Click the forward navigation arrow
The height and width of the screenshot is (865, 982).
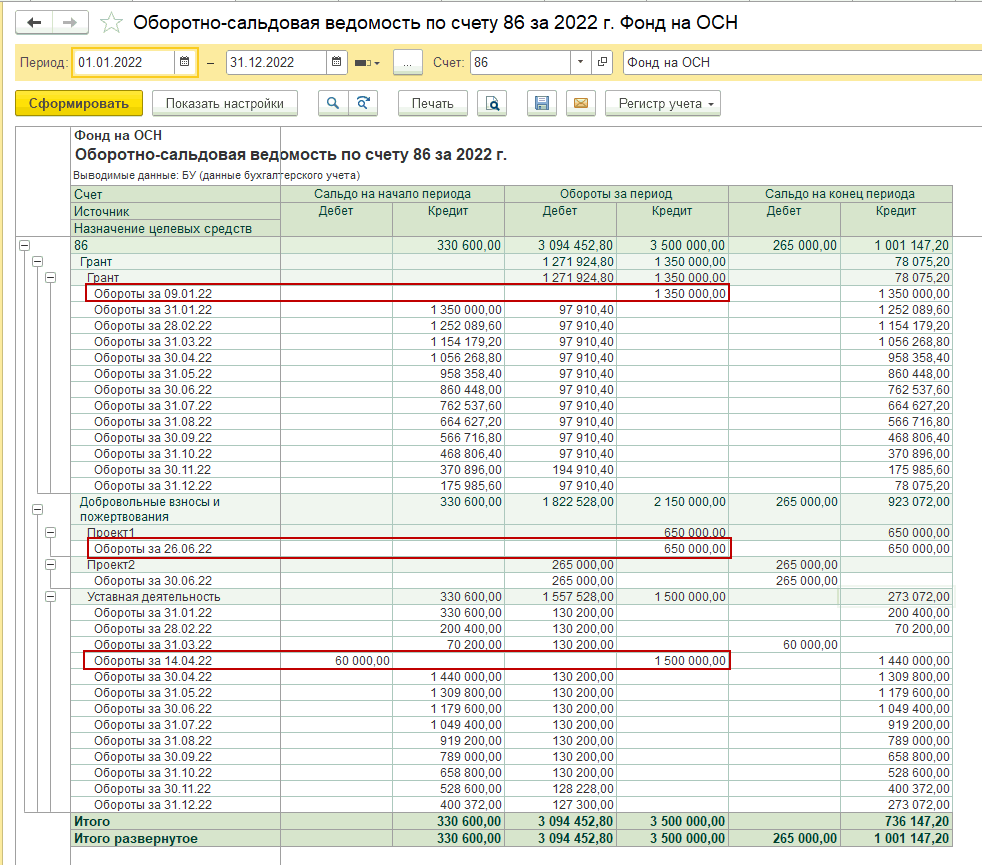(x=69, y=22)
